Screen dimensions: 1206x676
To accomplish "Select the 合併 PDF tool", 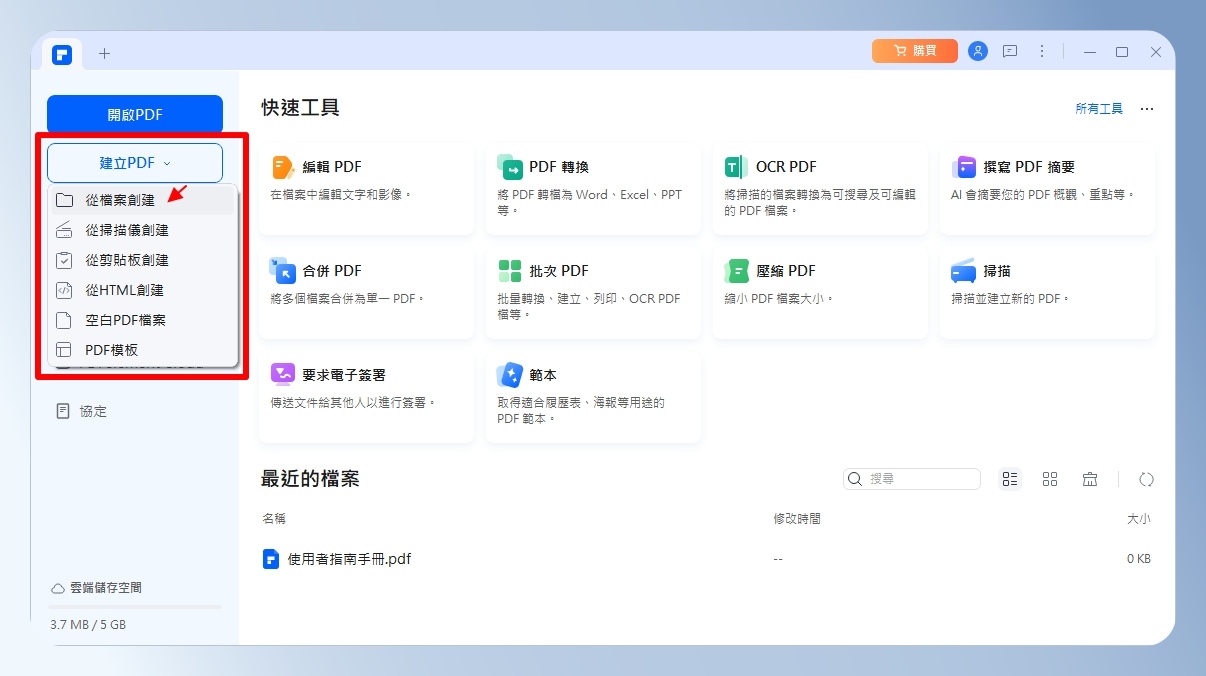I will click(366, 294).
